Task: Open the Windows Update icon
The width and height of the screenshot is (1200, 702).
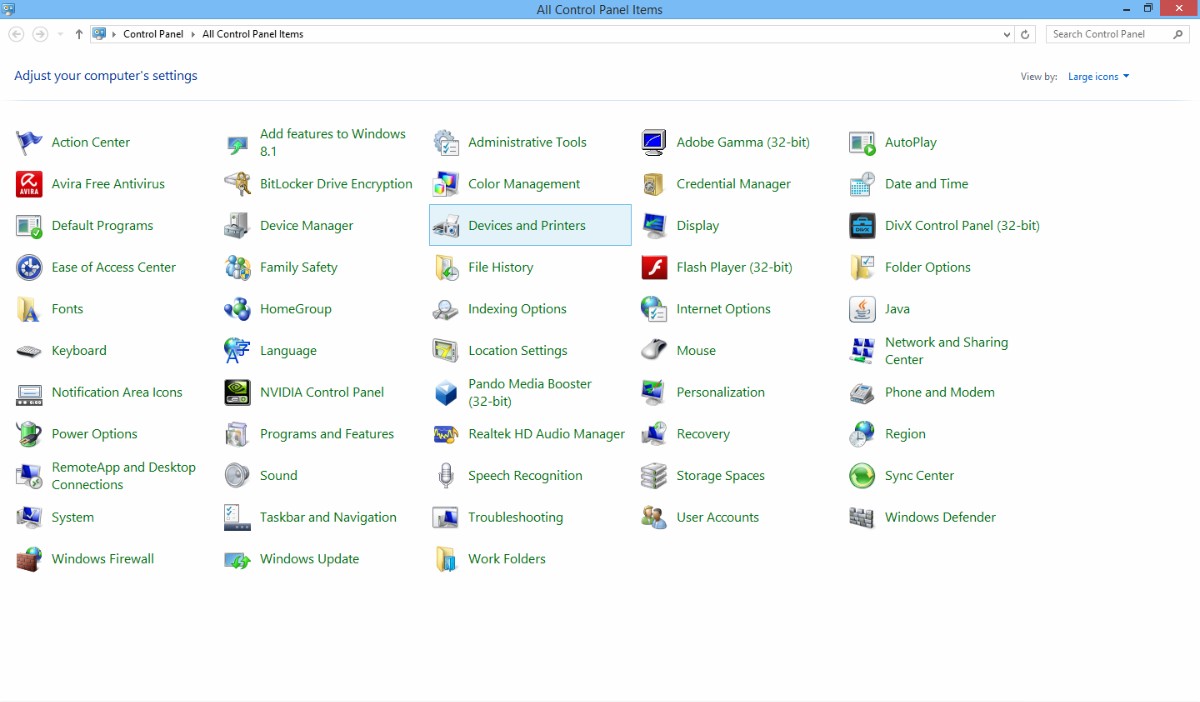Action: [x=237, y=559]
